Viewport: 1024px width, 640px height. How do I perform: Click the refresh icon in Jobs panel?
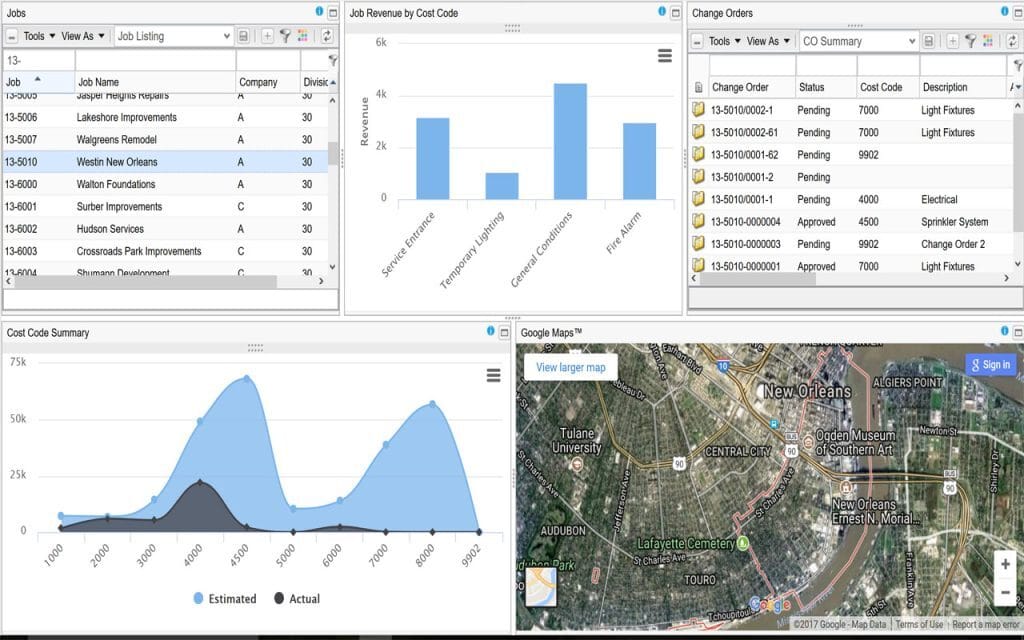pos(327,36)
